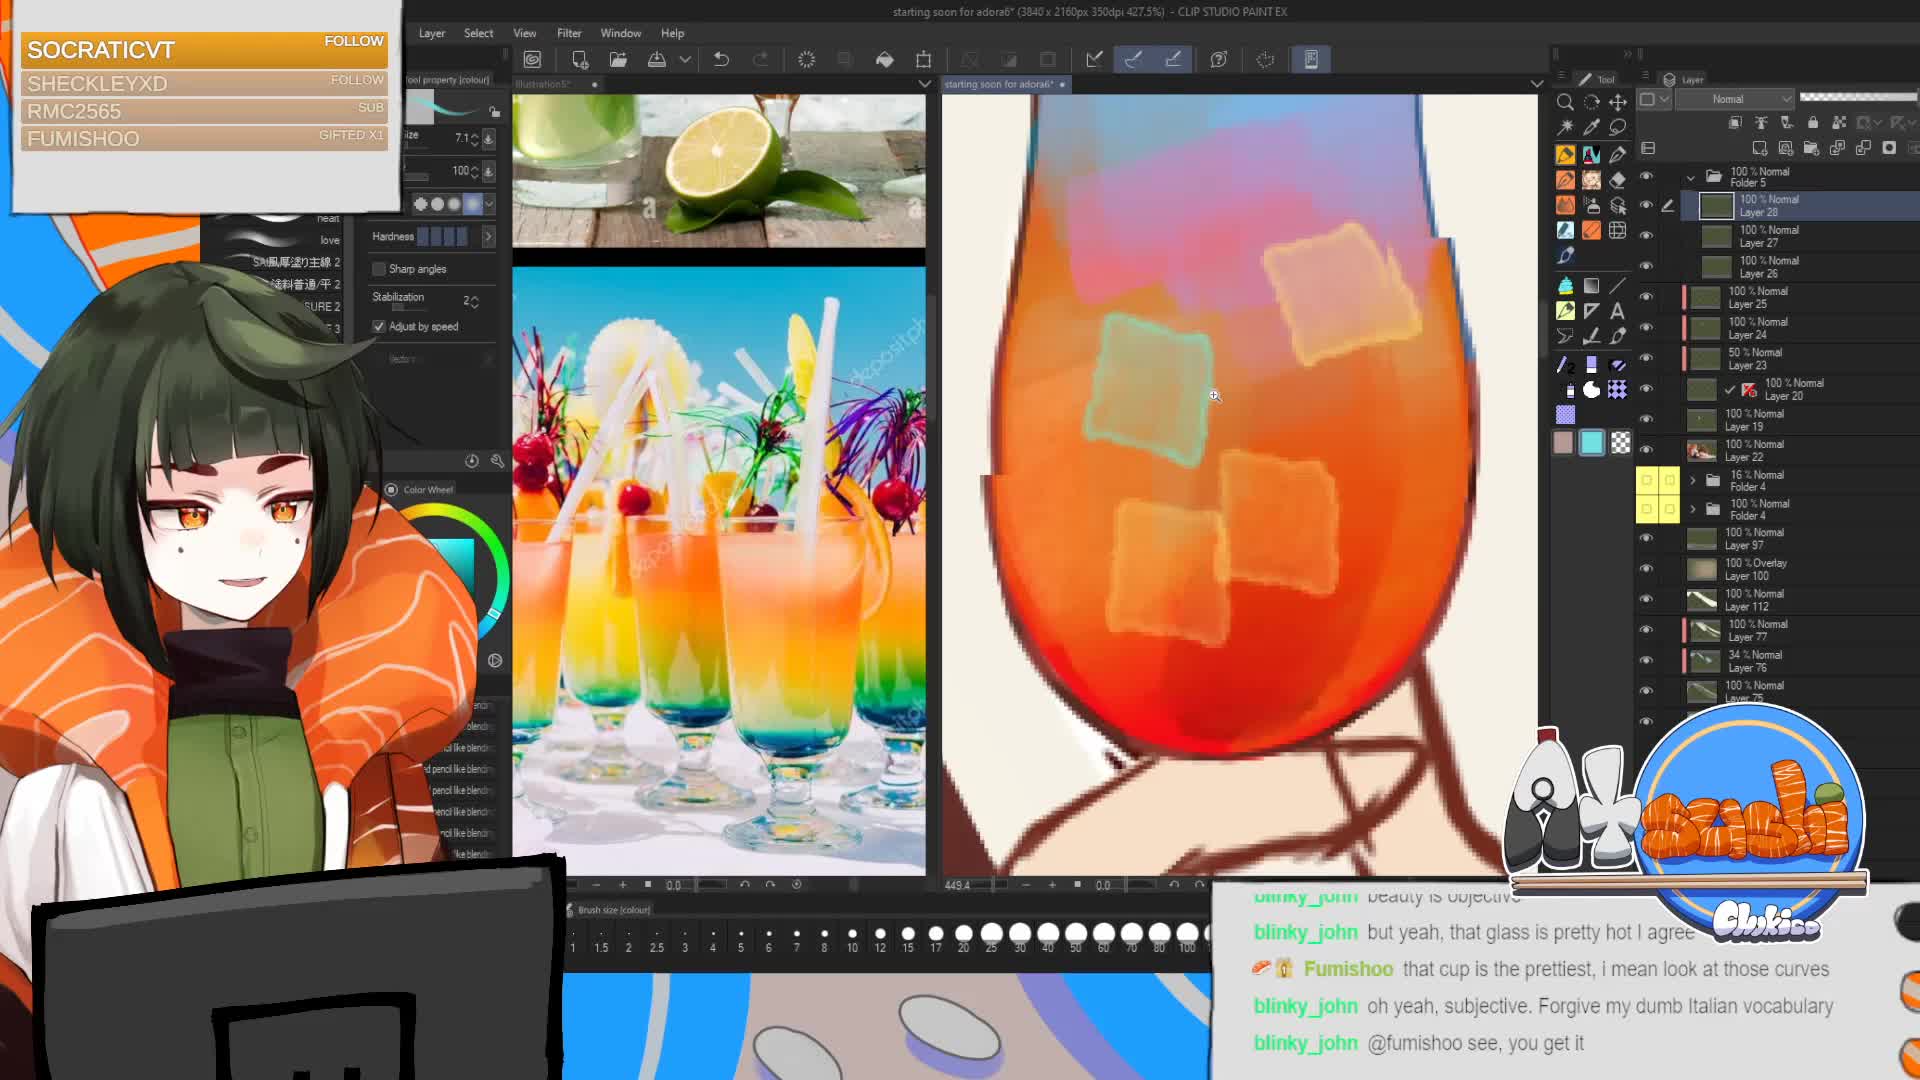Toggle visibility of Layer 76
This screenshot has height=1080, width=1920.
click(x=1646, y=661)
